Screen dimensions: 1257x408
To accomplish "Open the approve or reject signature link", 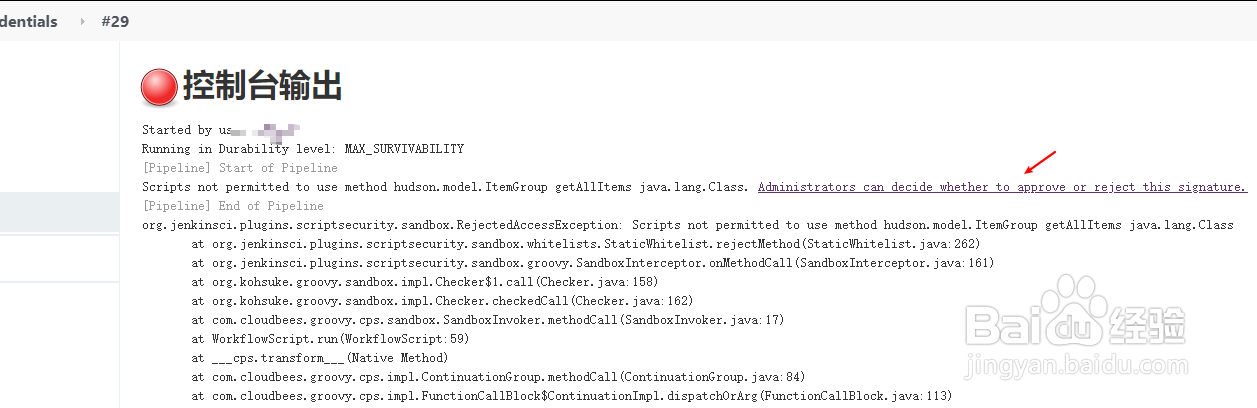I will pos(1002,187).
